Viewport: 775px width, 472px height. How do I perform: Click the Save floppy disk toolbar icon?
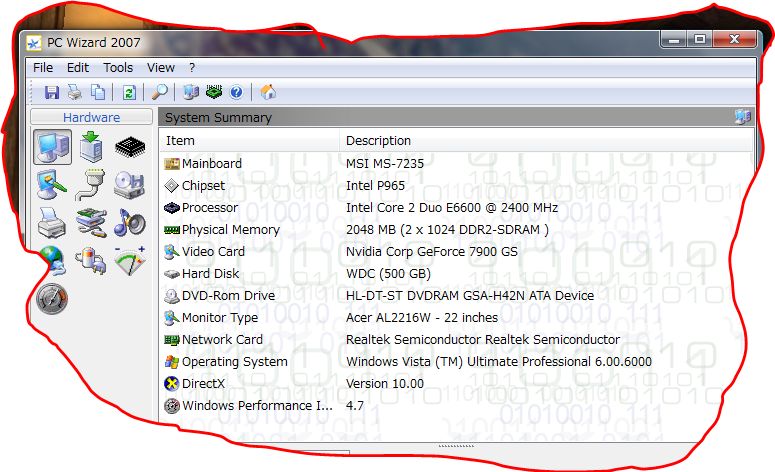point(51,92)
